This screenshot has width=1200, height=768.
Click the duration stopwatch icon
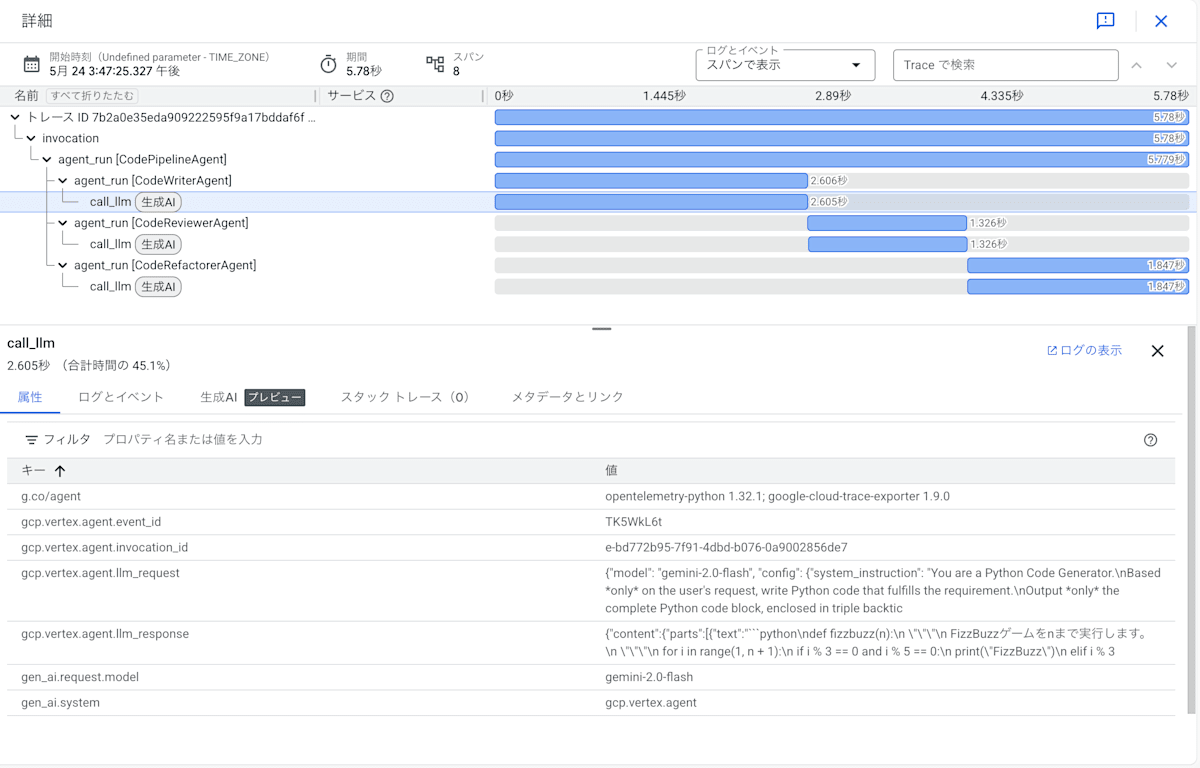(328, 64)
